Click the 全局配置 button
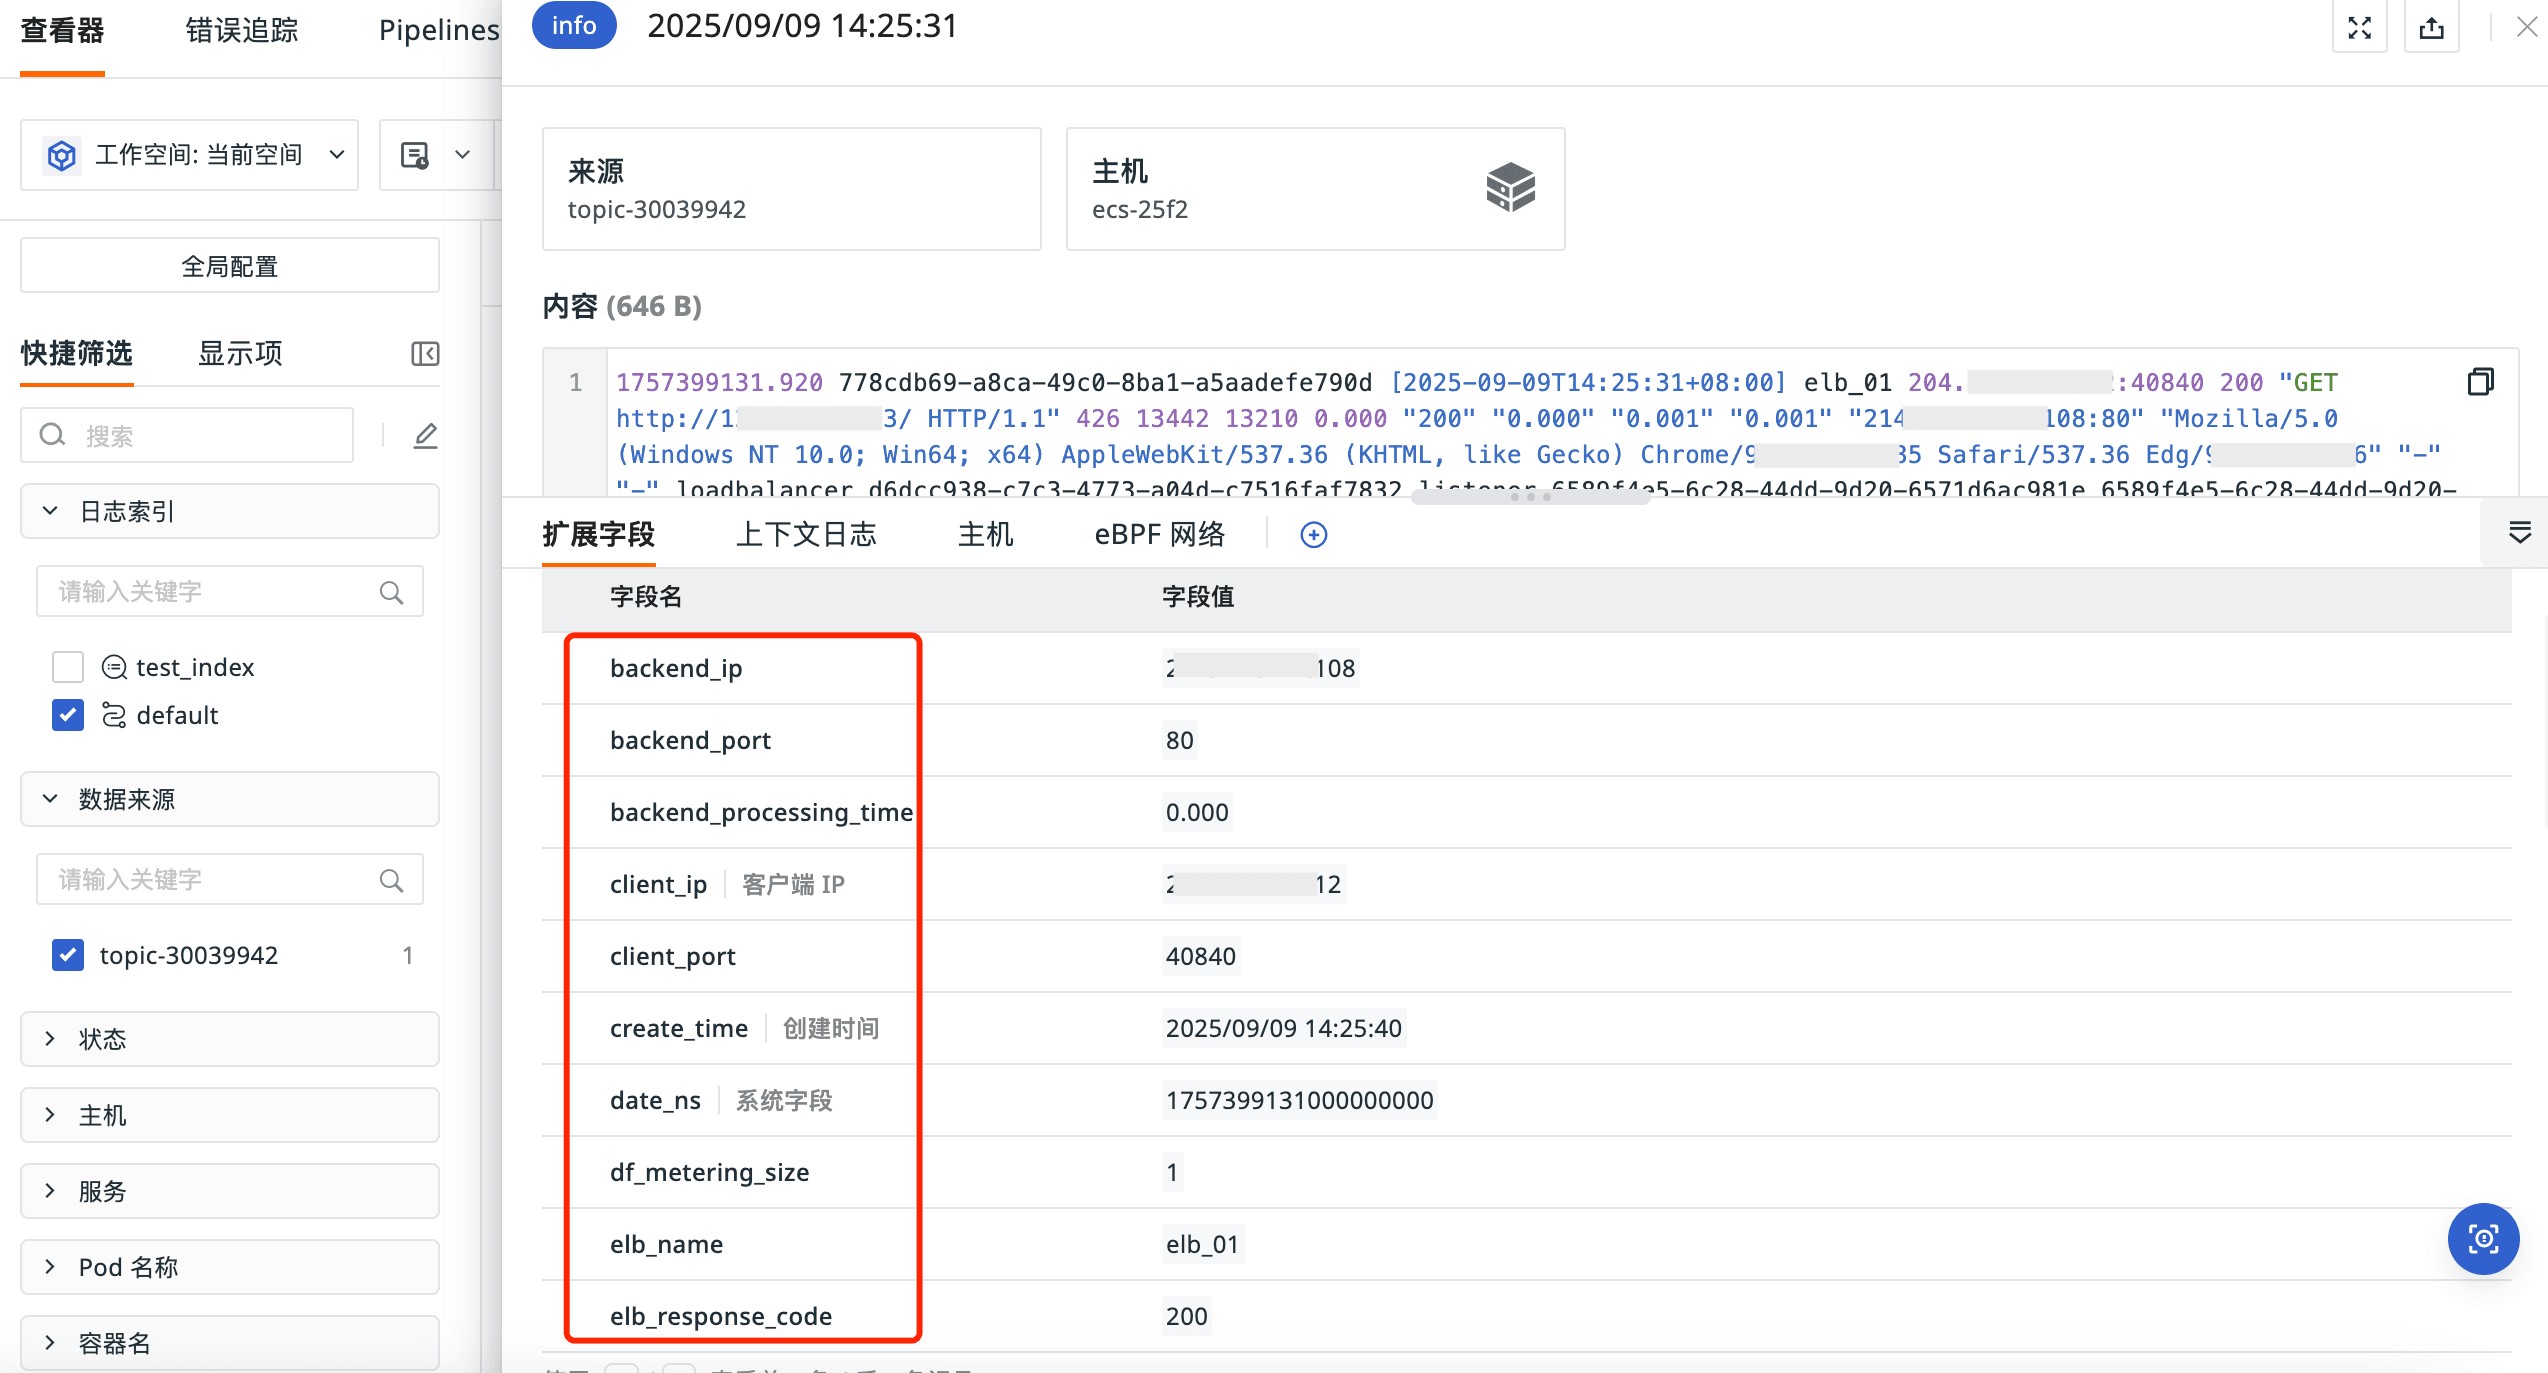The width and height of the screenshot is (2548, 1373). (x=229, y=266)
